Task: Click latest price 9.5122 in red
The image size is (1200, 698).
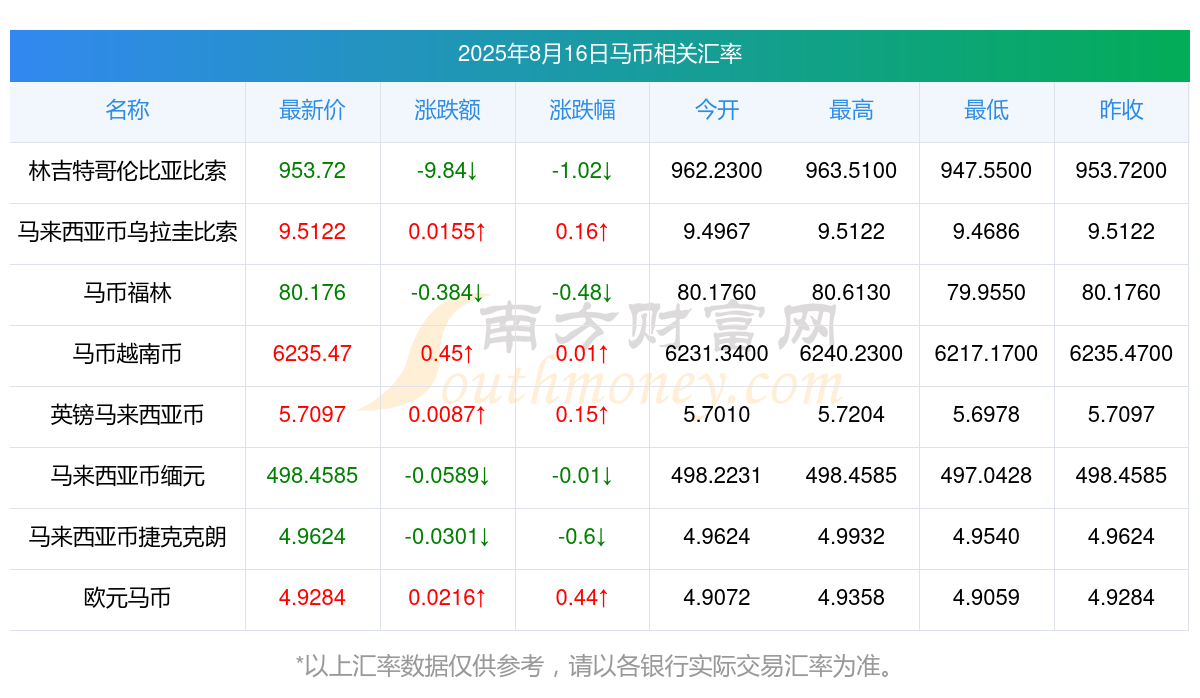Action: coord(313,232)
